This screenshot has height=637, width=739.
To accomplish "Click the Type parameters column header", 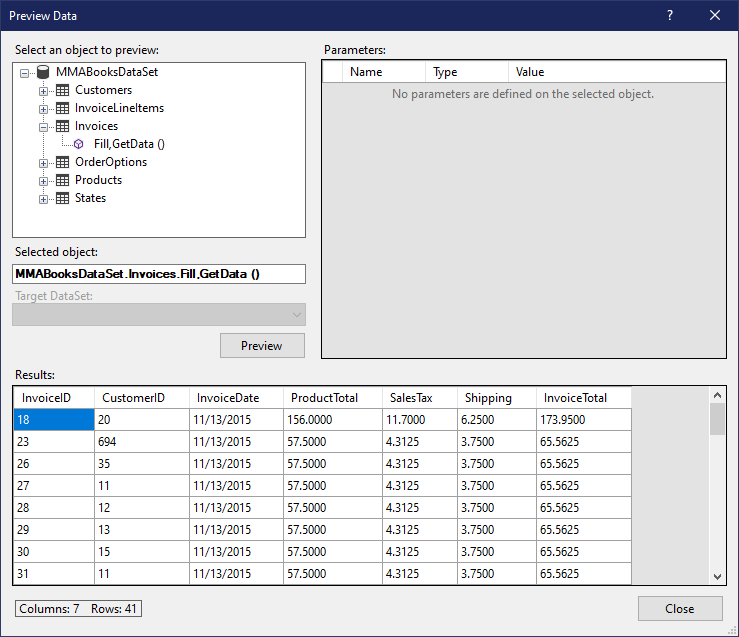I will click(467, 72).
